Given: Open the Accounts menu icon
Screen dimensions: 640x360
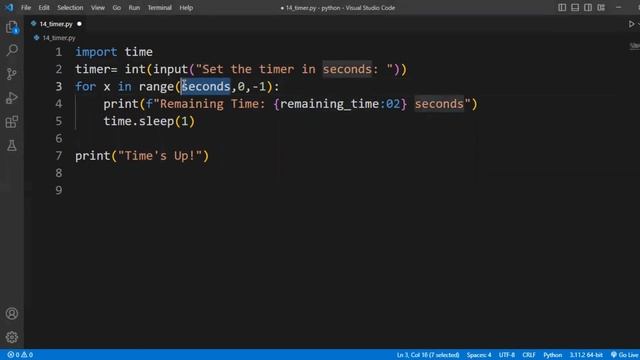Looking at the screenshot, I should tap(12, 313).
